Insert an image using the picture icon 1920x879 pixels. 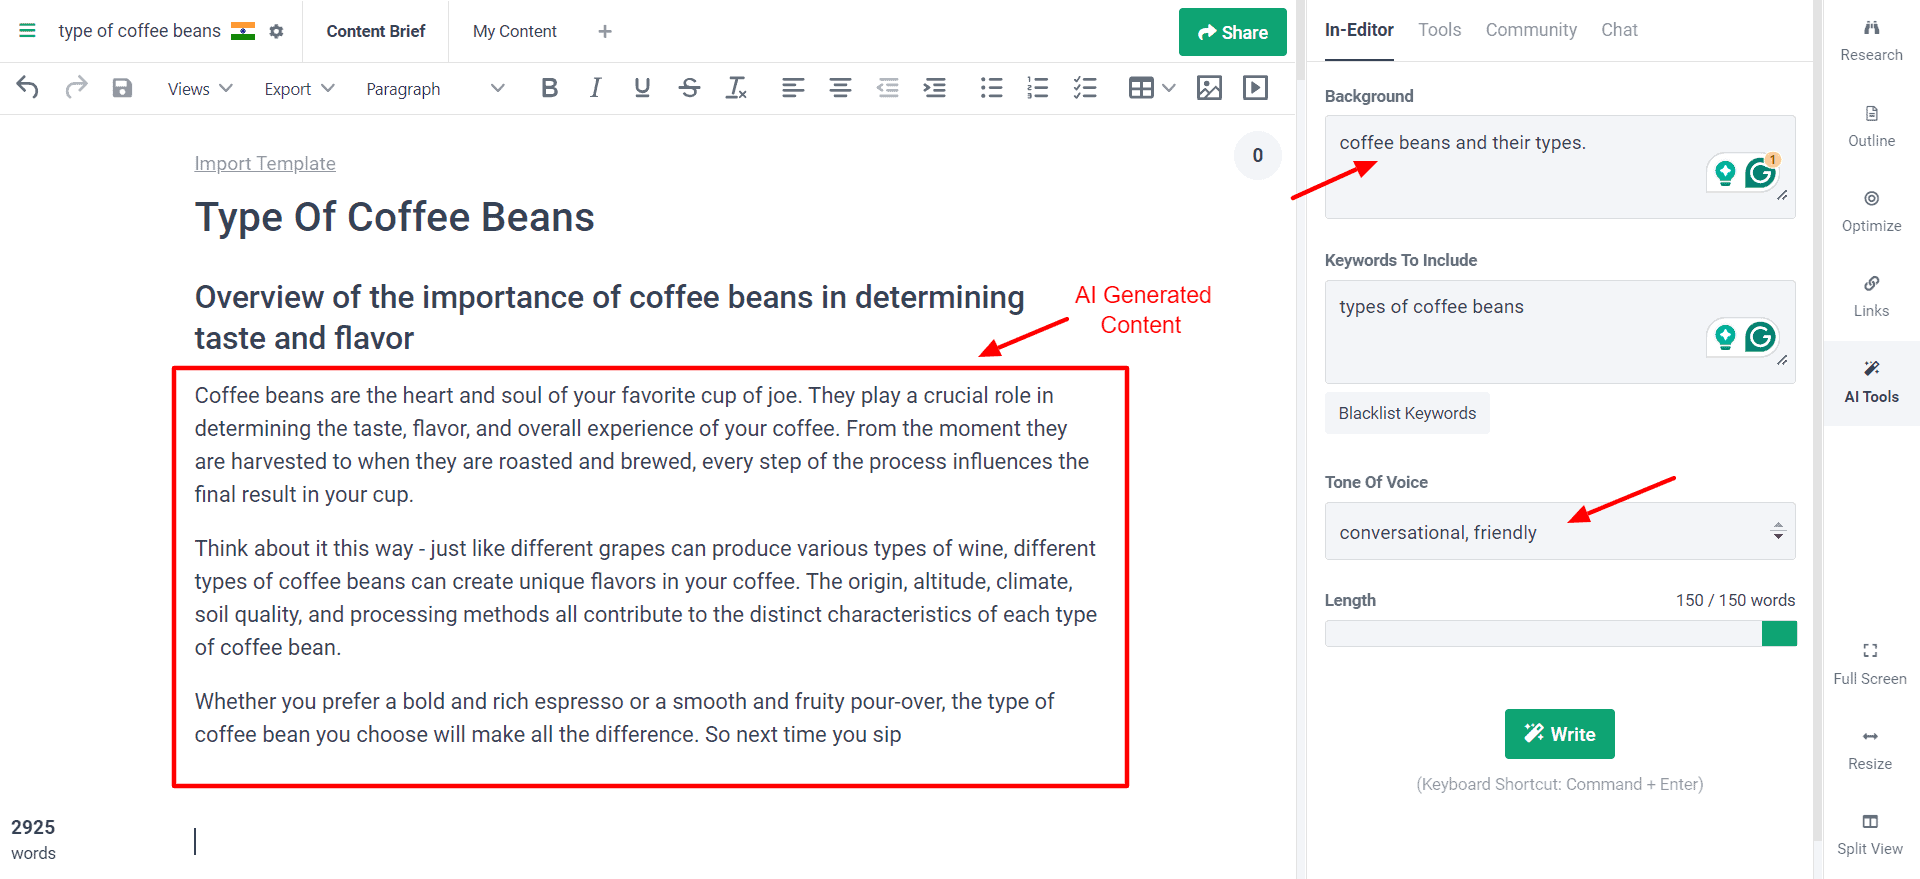click(1209, 88)
